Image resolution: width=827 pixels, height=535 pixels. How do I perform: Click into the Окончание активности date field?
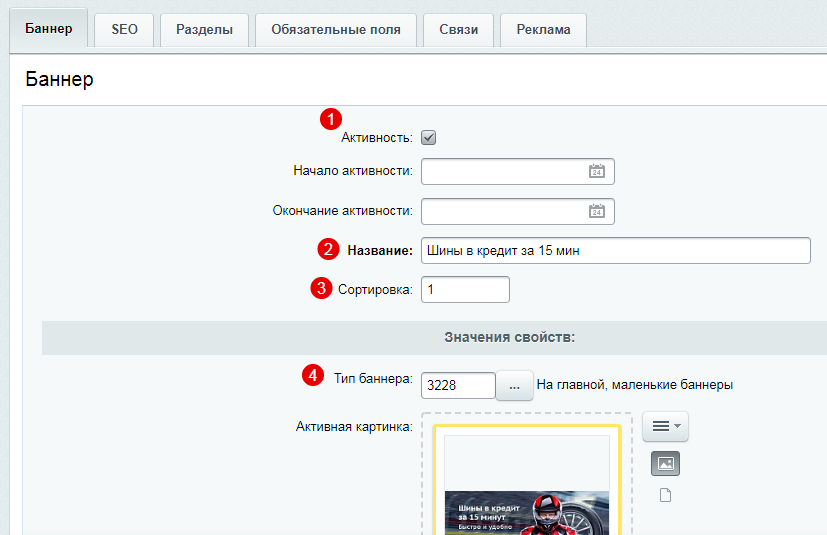point(517,212)
